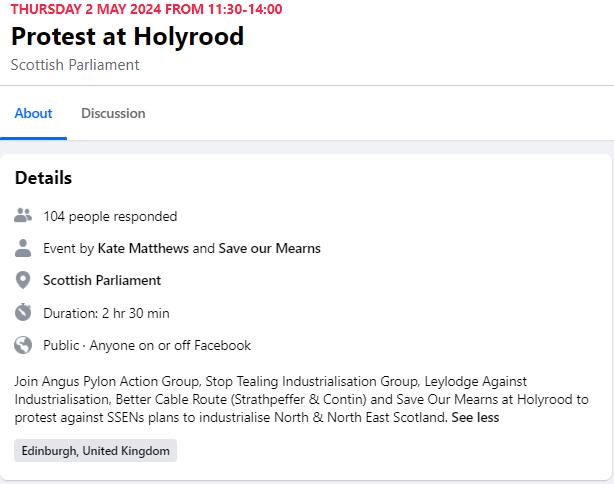614x484 pixels.
Task: Click the Protest at Holyrood title
Action: pyautogui.click(x=128, y=36)
